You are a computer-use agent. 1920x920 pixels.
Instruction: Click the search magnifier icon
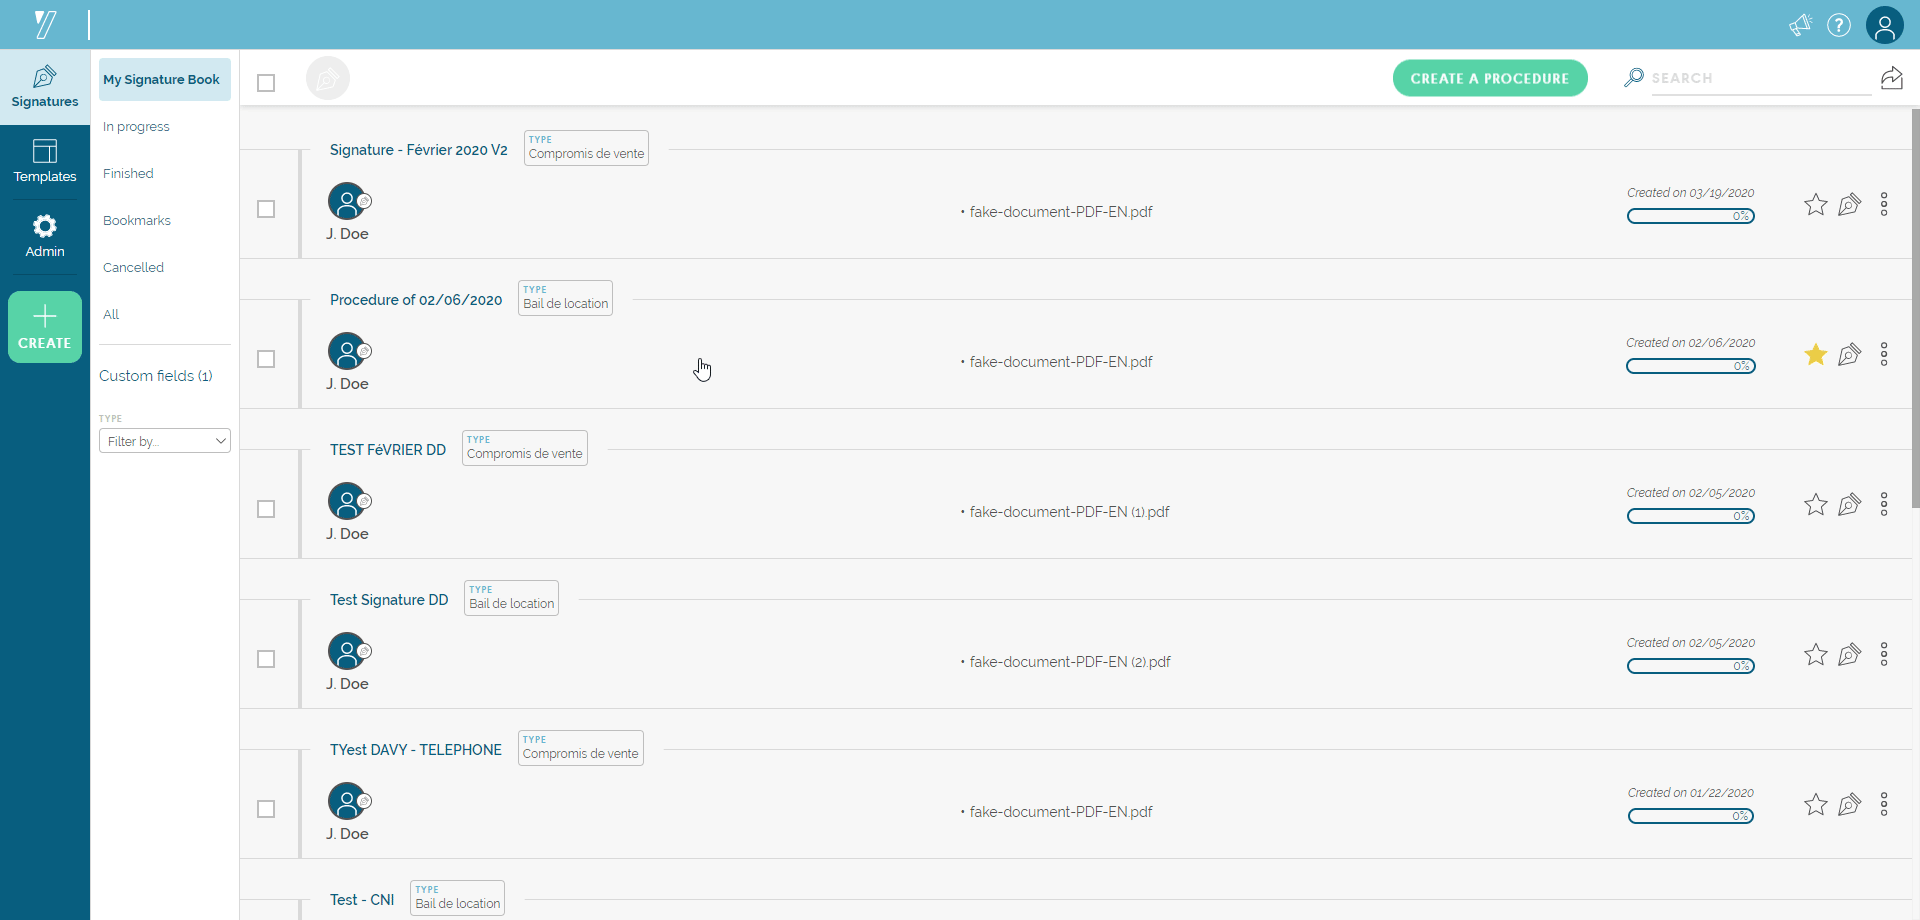1634,77
